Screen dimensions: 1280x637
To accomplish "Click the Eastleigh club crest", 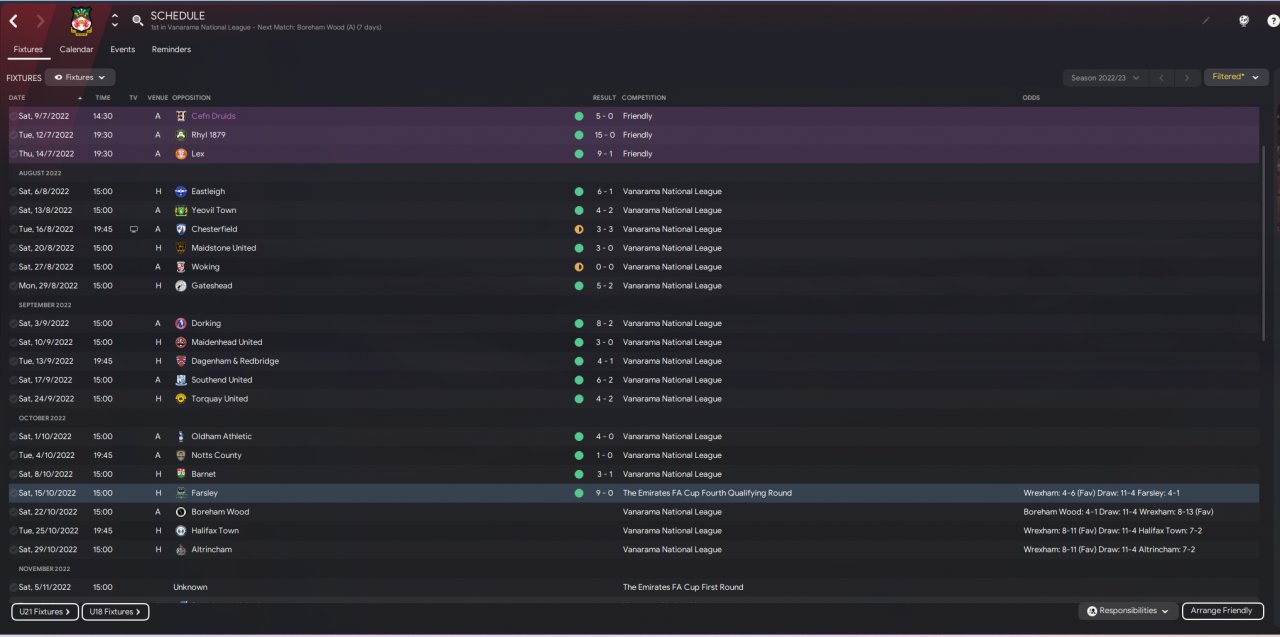I will click(181, 191).
